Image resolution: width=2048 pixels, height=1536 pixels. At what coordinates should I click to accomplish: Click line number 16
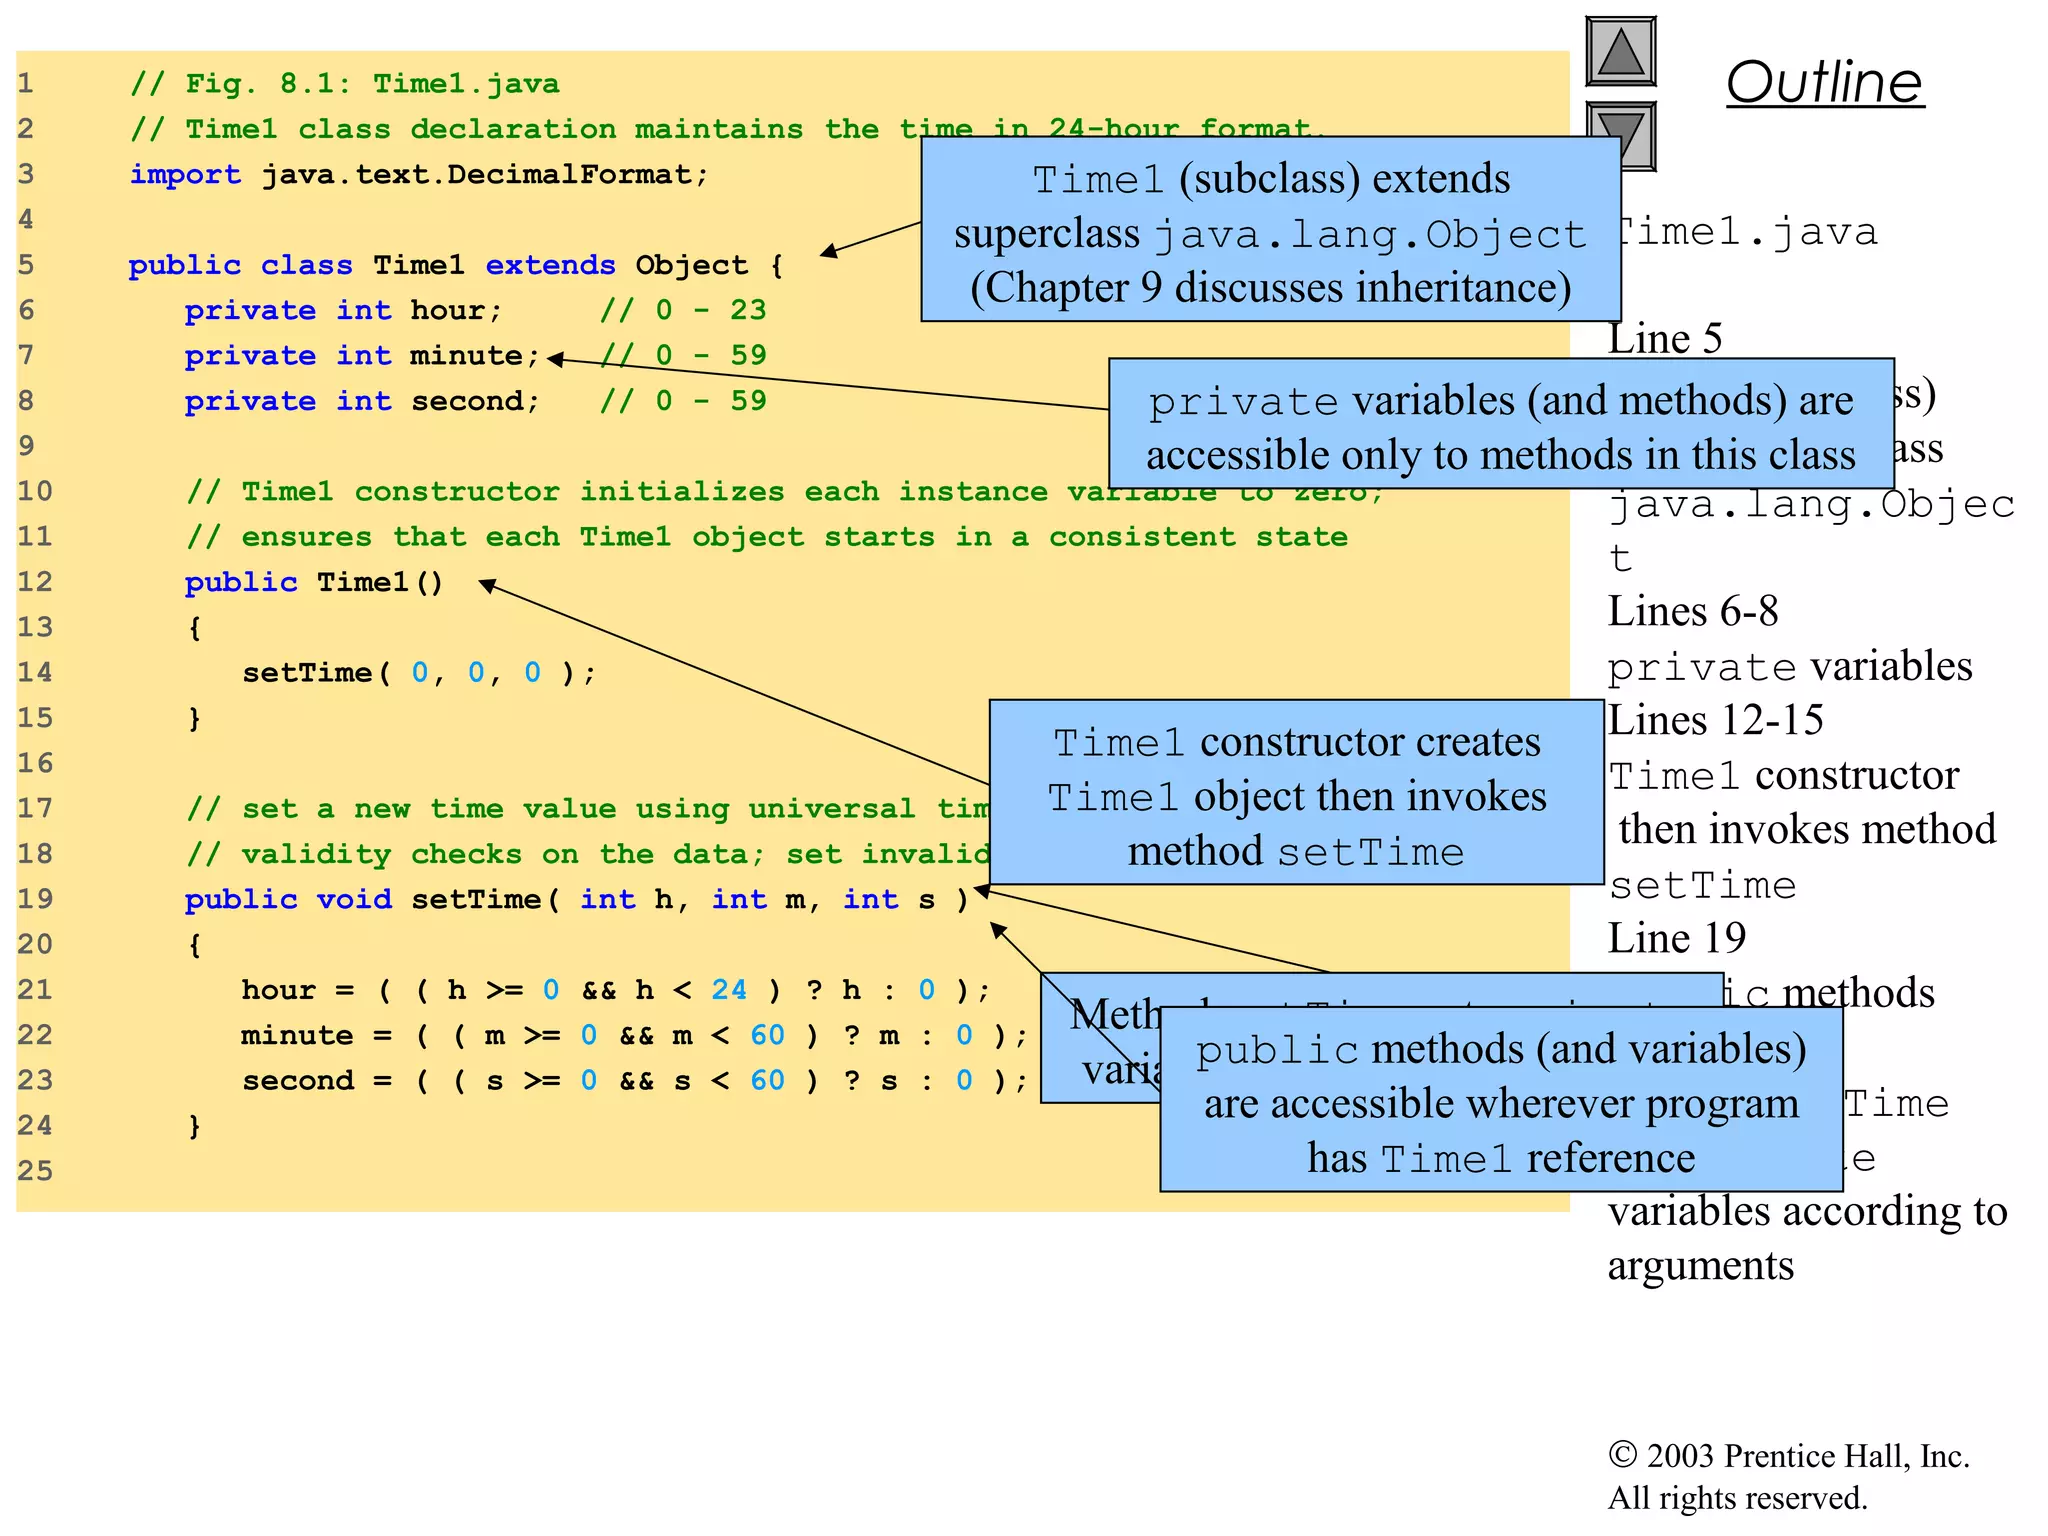tap(35, 764)
